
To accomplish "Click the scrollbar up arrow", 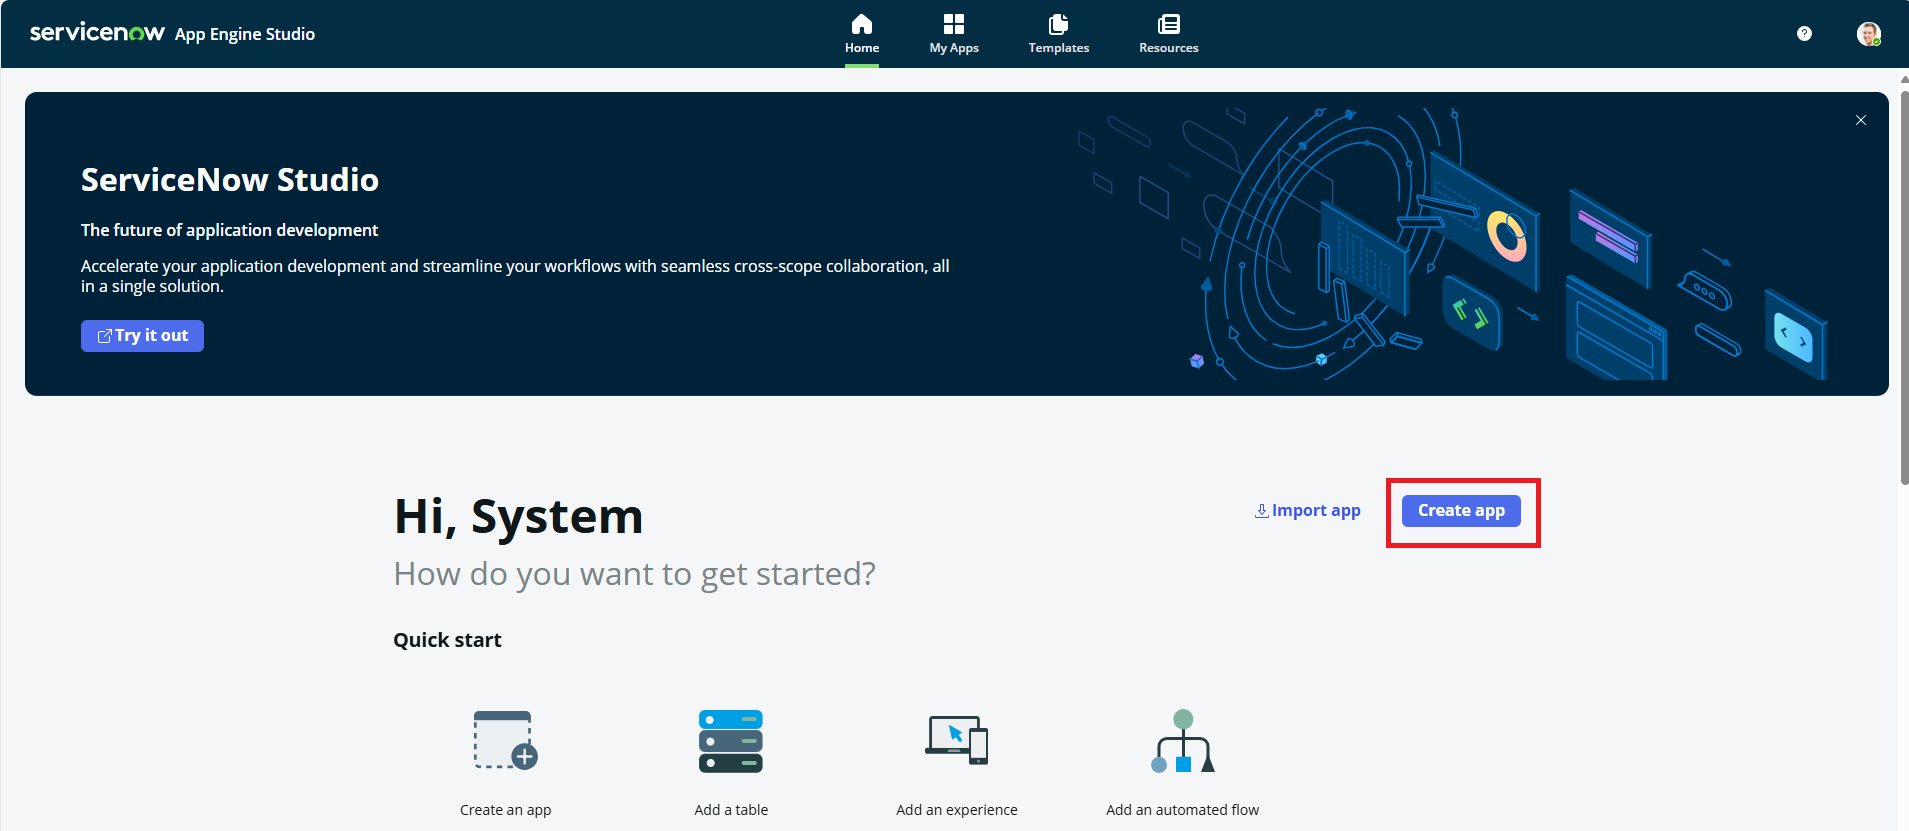I will (x=1903, y=79).
